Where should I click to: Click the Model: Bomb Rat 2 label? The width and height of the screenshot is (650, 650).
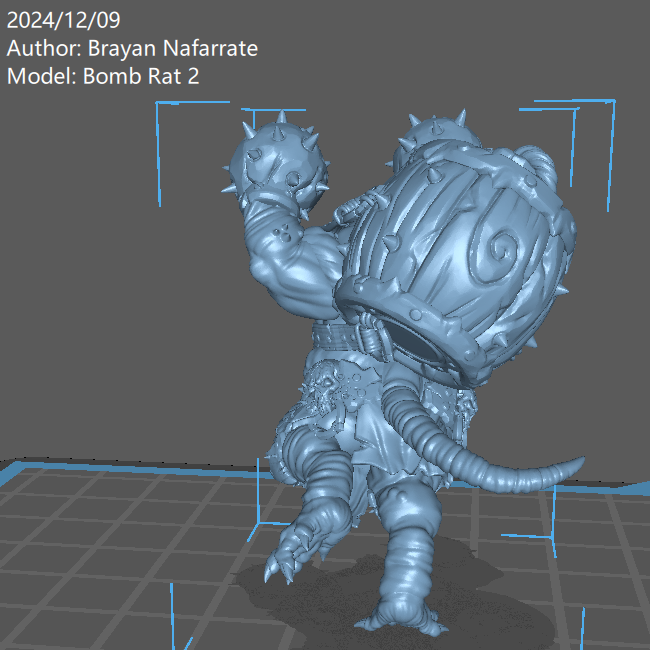[103, 76]
